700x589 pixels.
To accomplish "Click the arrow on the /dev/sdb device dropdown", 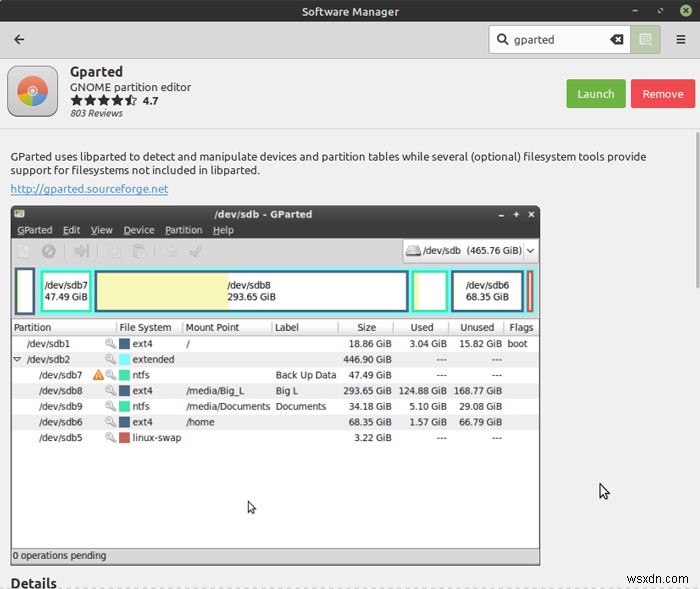I will pos(530,251).
